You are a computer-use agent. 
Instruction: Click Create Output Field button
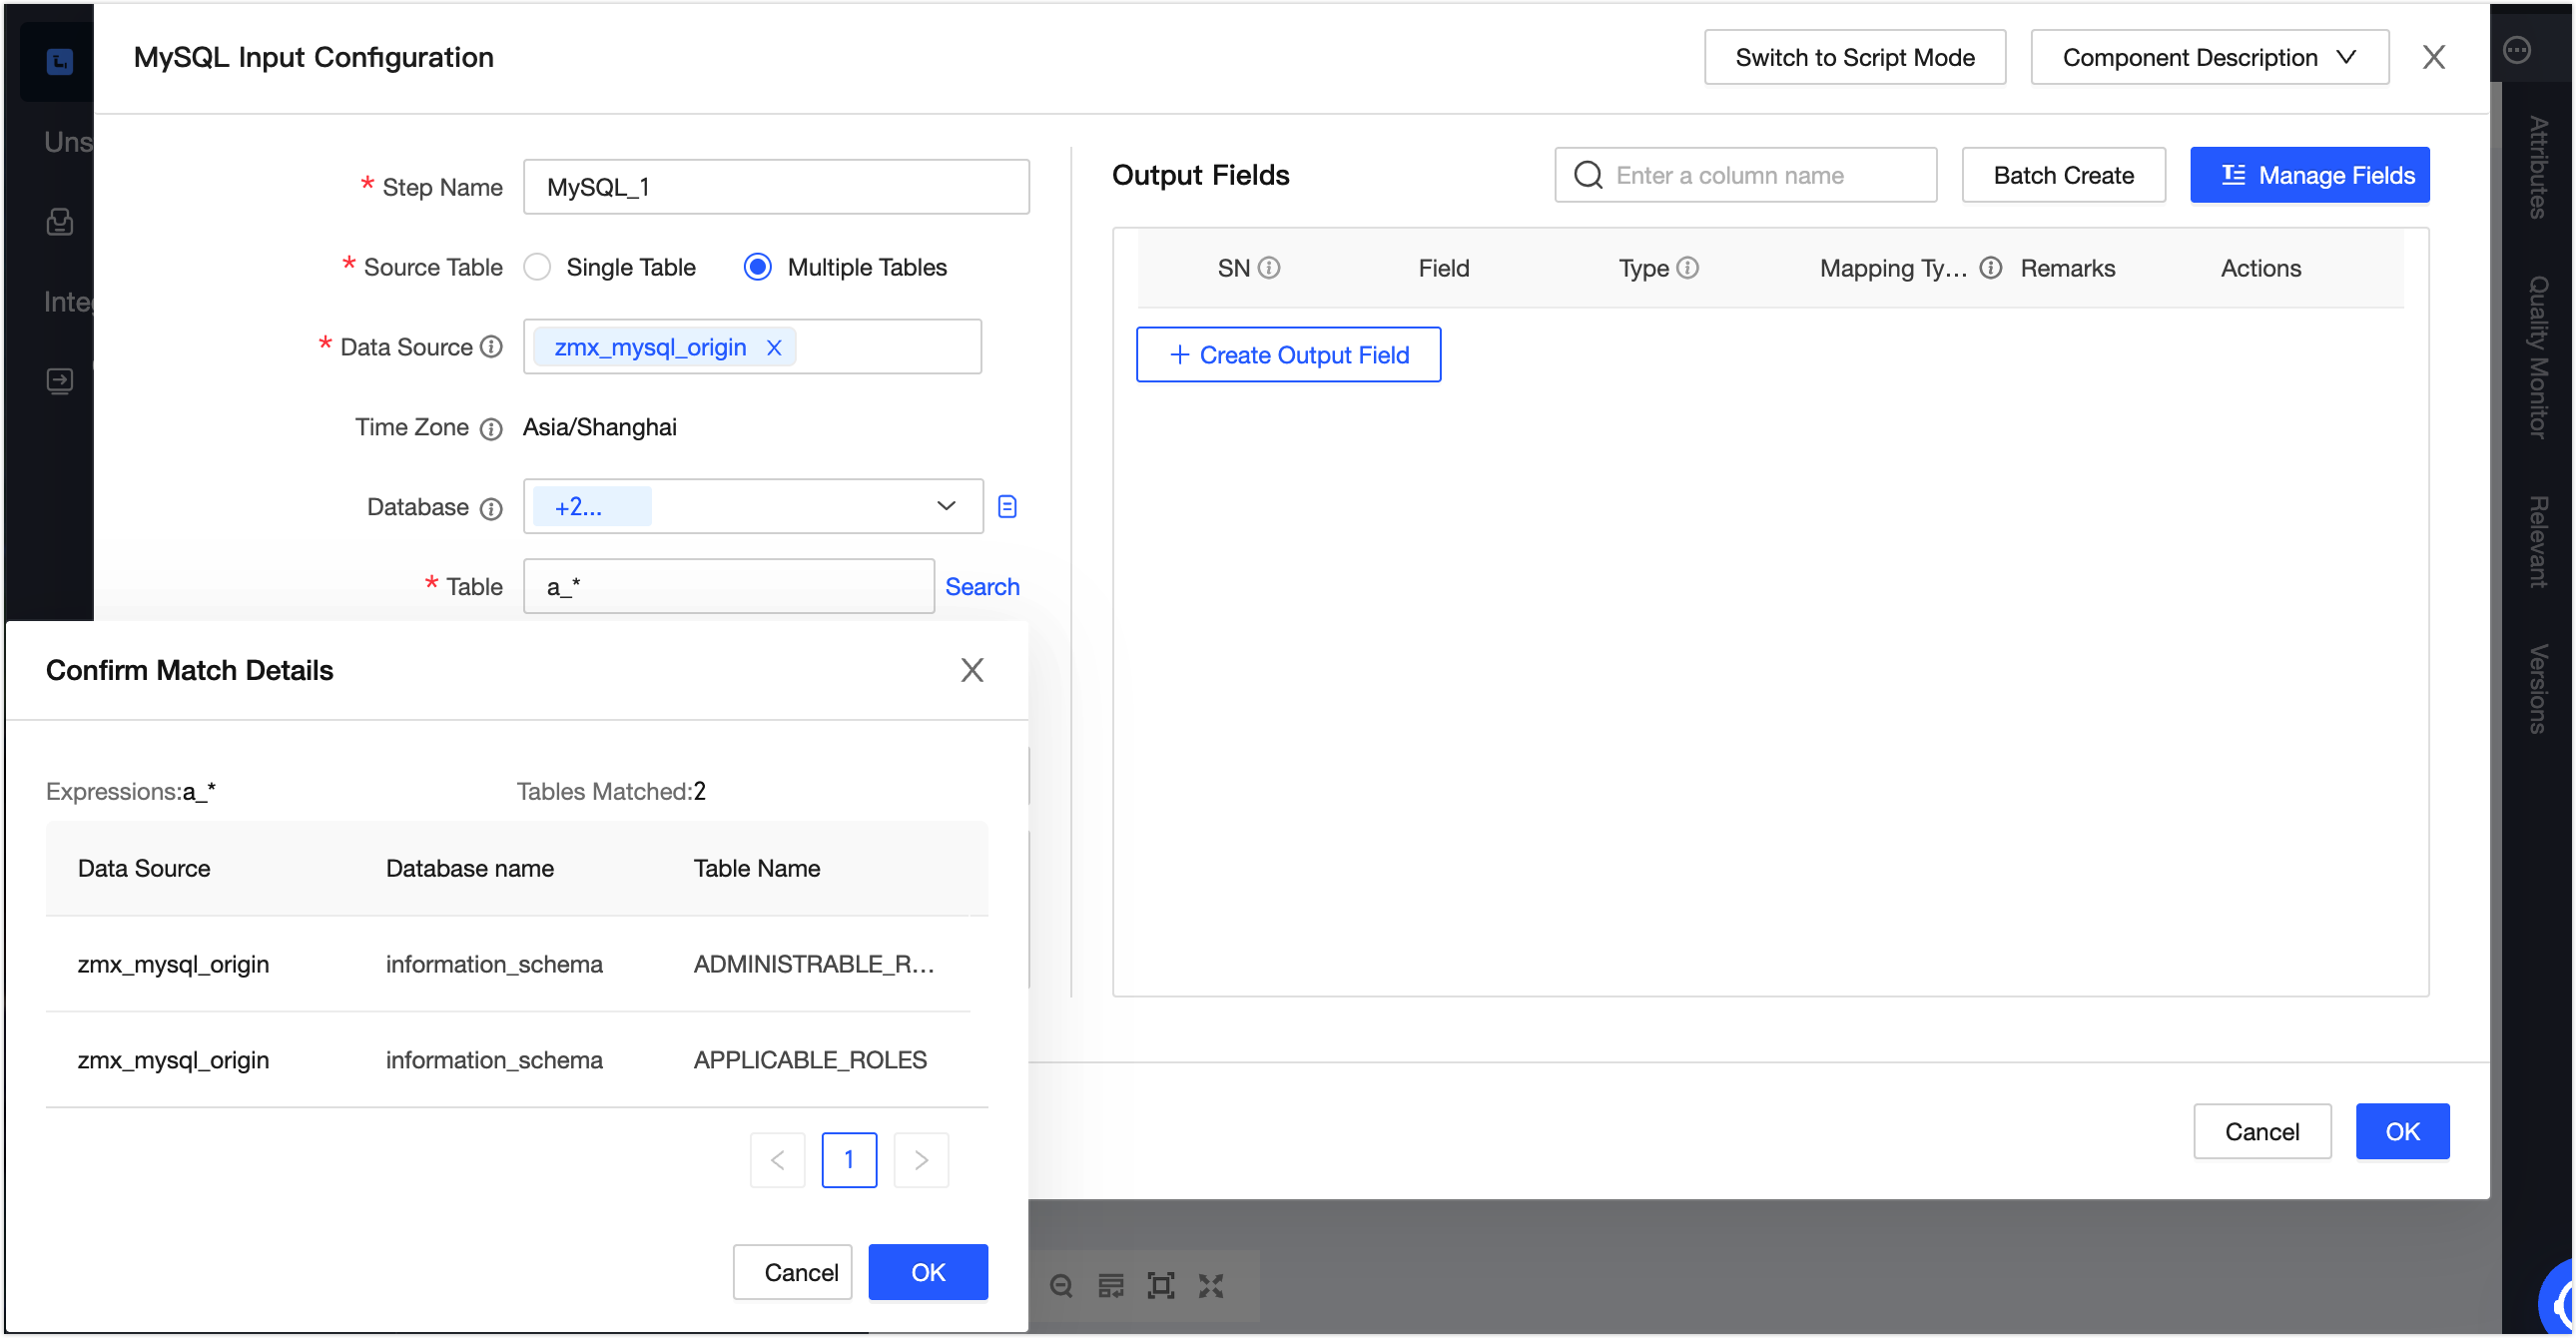[x=1288, y=355]
